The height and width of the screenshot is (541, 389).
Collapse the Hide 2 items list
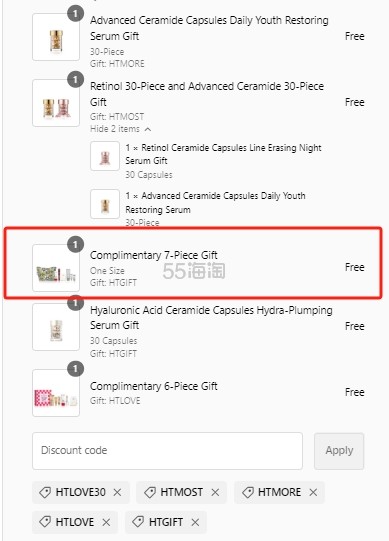[x=120, y=129]
